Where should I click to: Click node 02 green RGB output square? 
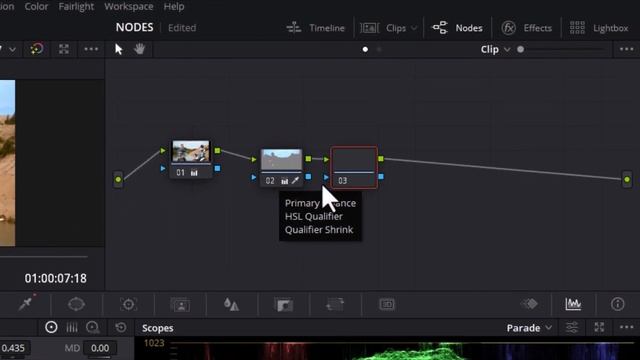click(308, 159)
